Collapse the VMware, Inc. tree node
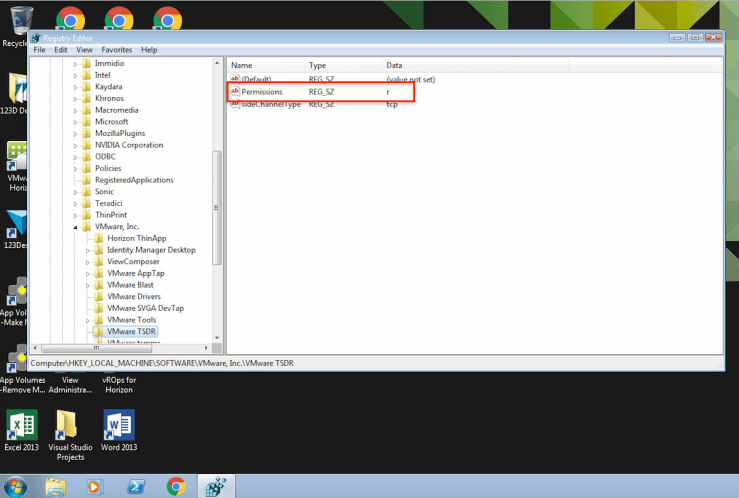 (x=75, y=227)
